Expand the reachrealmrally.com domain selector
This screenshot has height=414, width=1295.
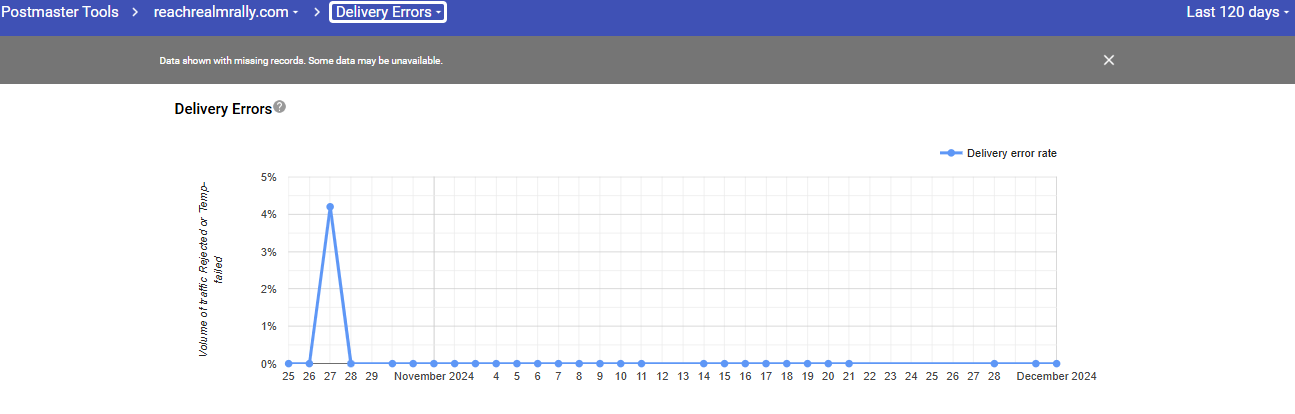(225, 12)
